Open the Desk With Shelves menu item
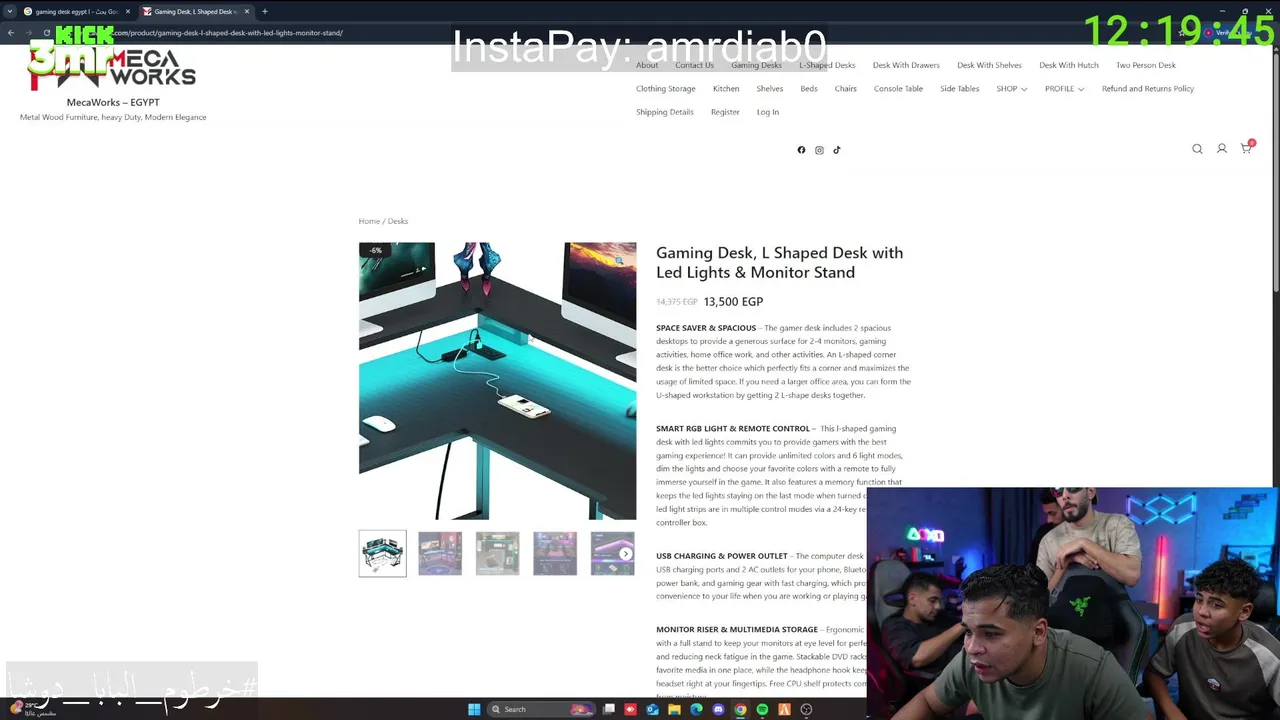The height and width of the screenshot is (720, 1280). click(x=989, y=65)
